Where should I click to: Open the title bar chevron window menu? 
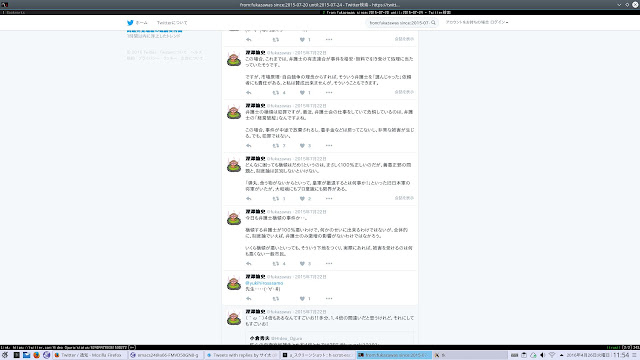[x=619, y=5]
